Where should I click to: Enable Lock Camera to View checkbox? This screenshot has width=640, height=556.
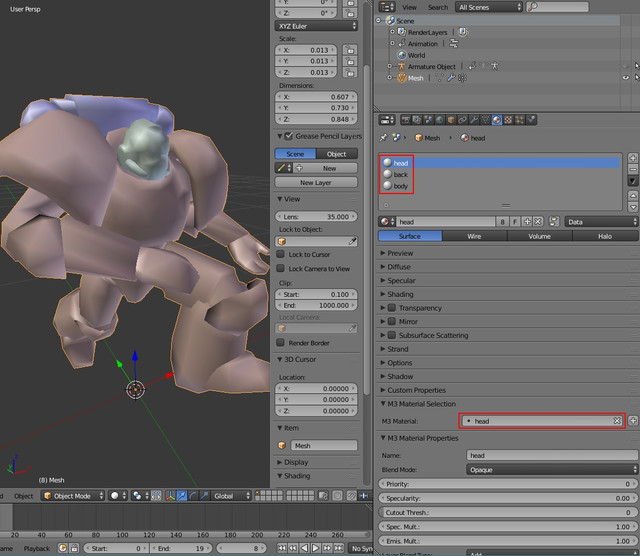click(x=280, y=268)
